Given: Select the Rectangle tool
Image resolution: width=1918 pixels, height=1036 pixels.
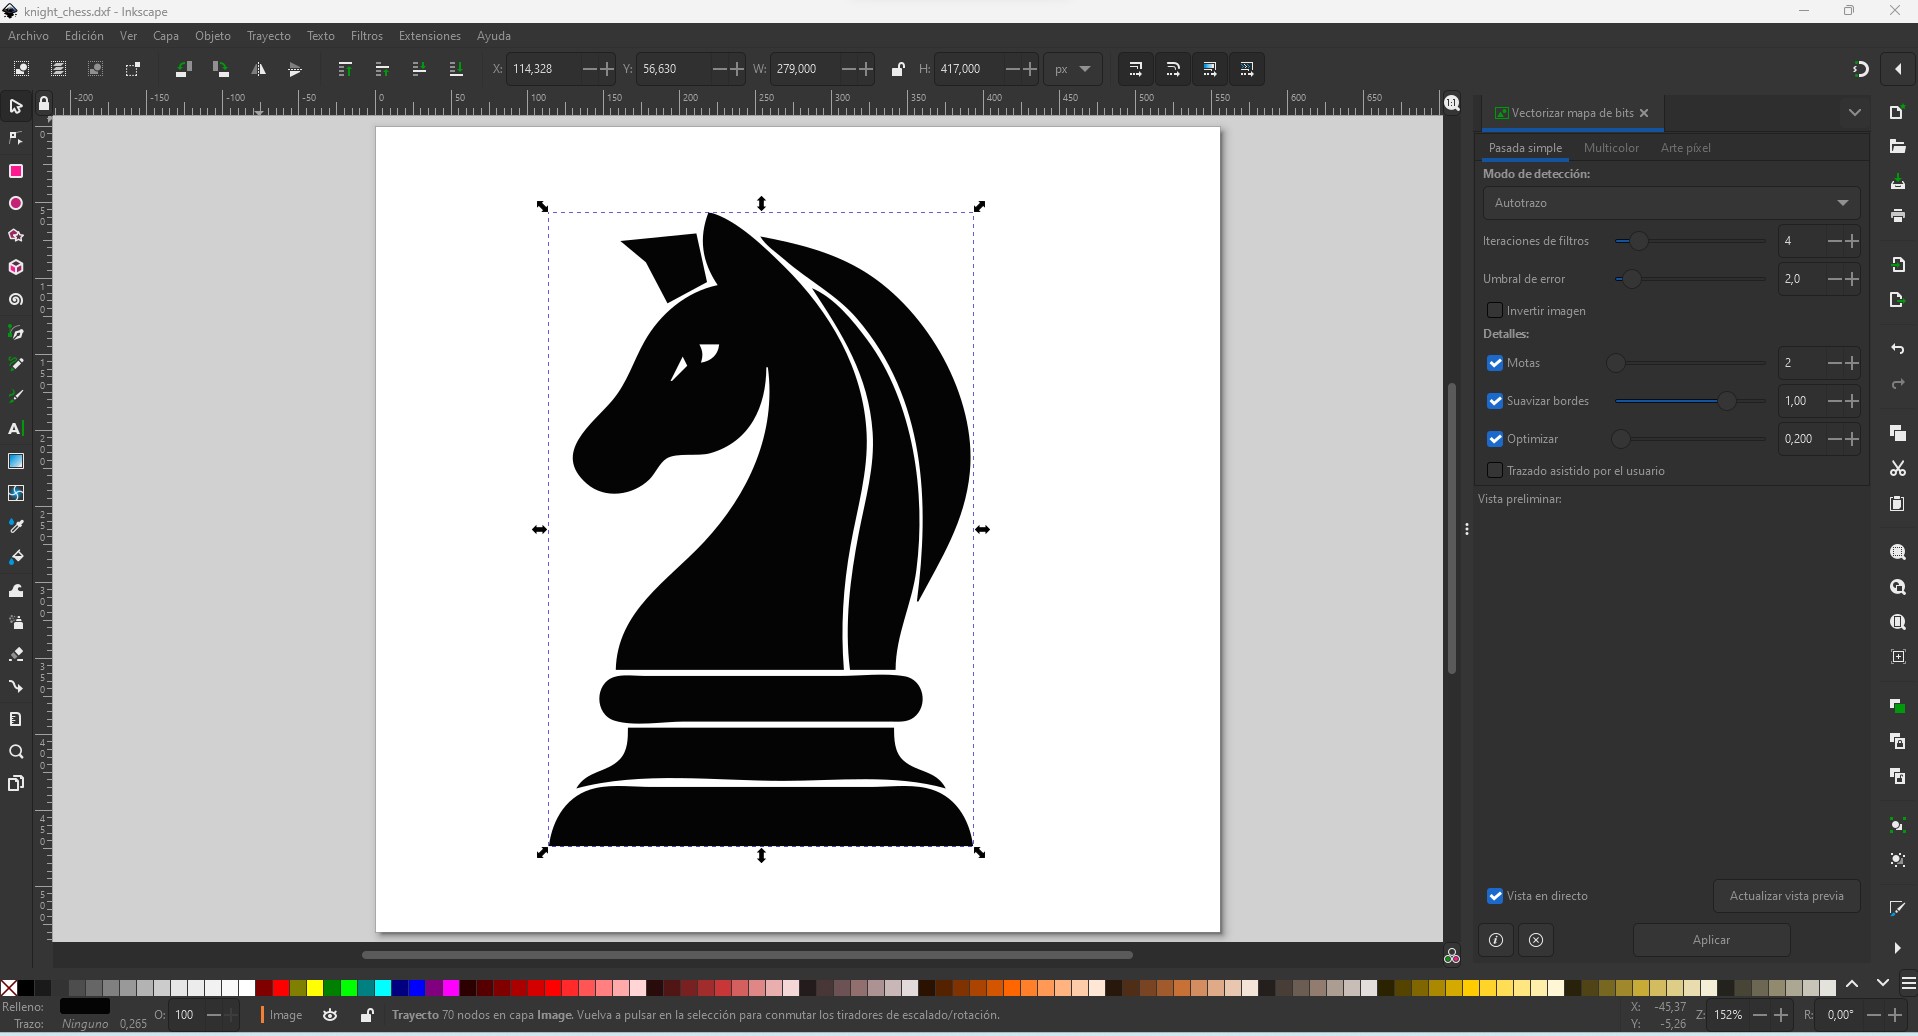Looking at the screenshot, I should point(16,172).
